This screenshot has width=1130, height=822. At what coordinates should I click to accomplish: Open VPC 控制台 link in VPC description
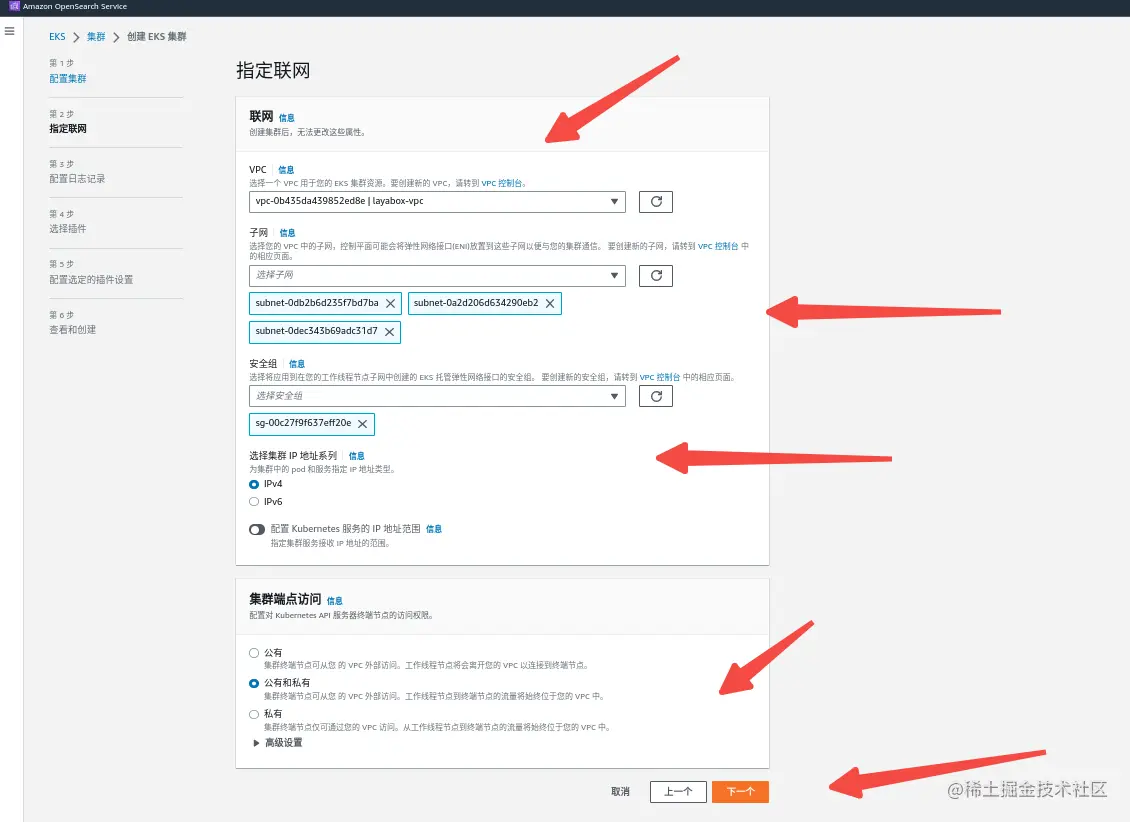click(x=502, y=183)
